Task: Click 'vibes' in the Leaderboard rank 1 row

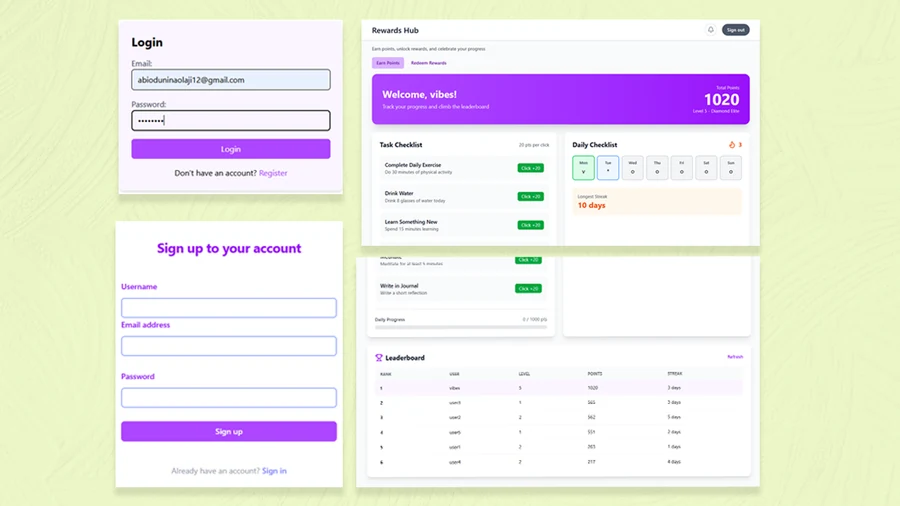Action: pos(455,388)
